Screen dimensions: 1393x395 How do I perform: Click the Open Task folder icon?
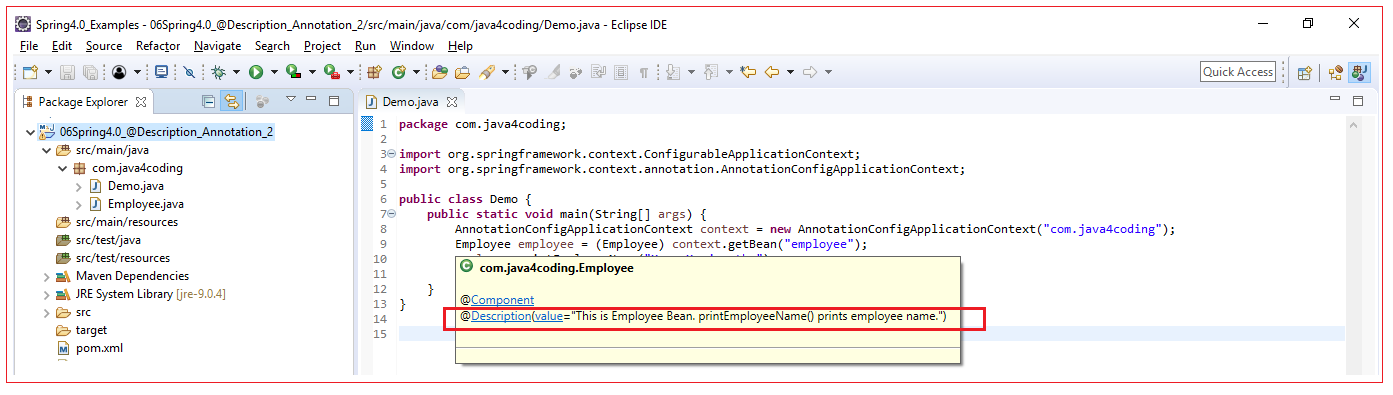(x=462, y=72)
